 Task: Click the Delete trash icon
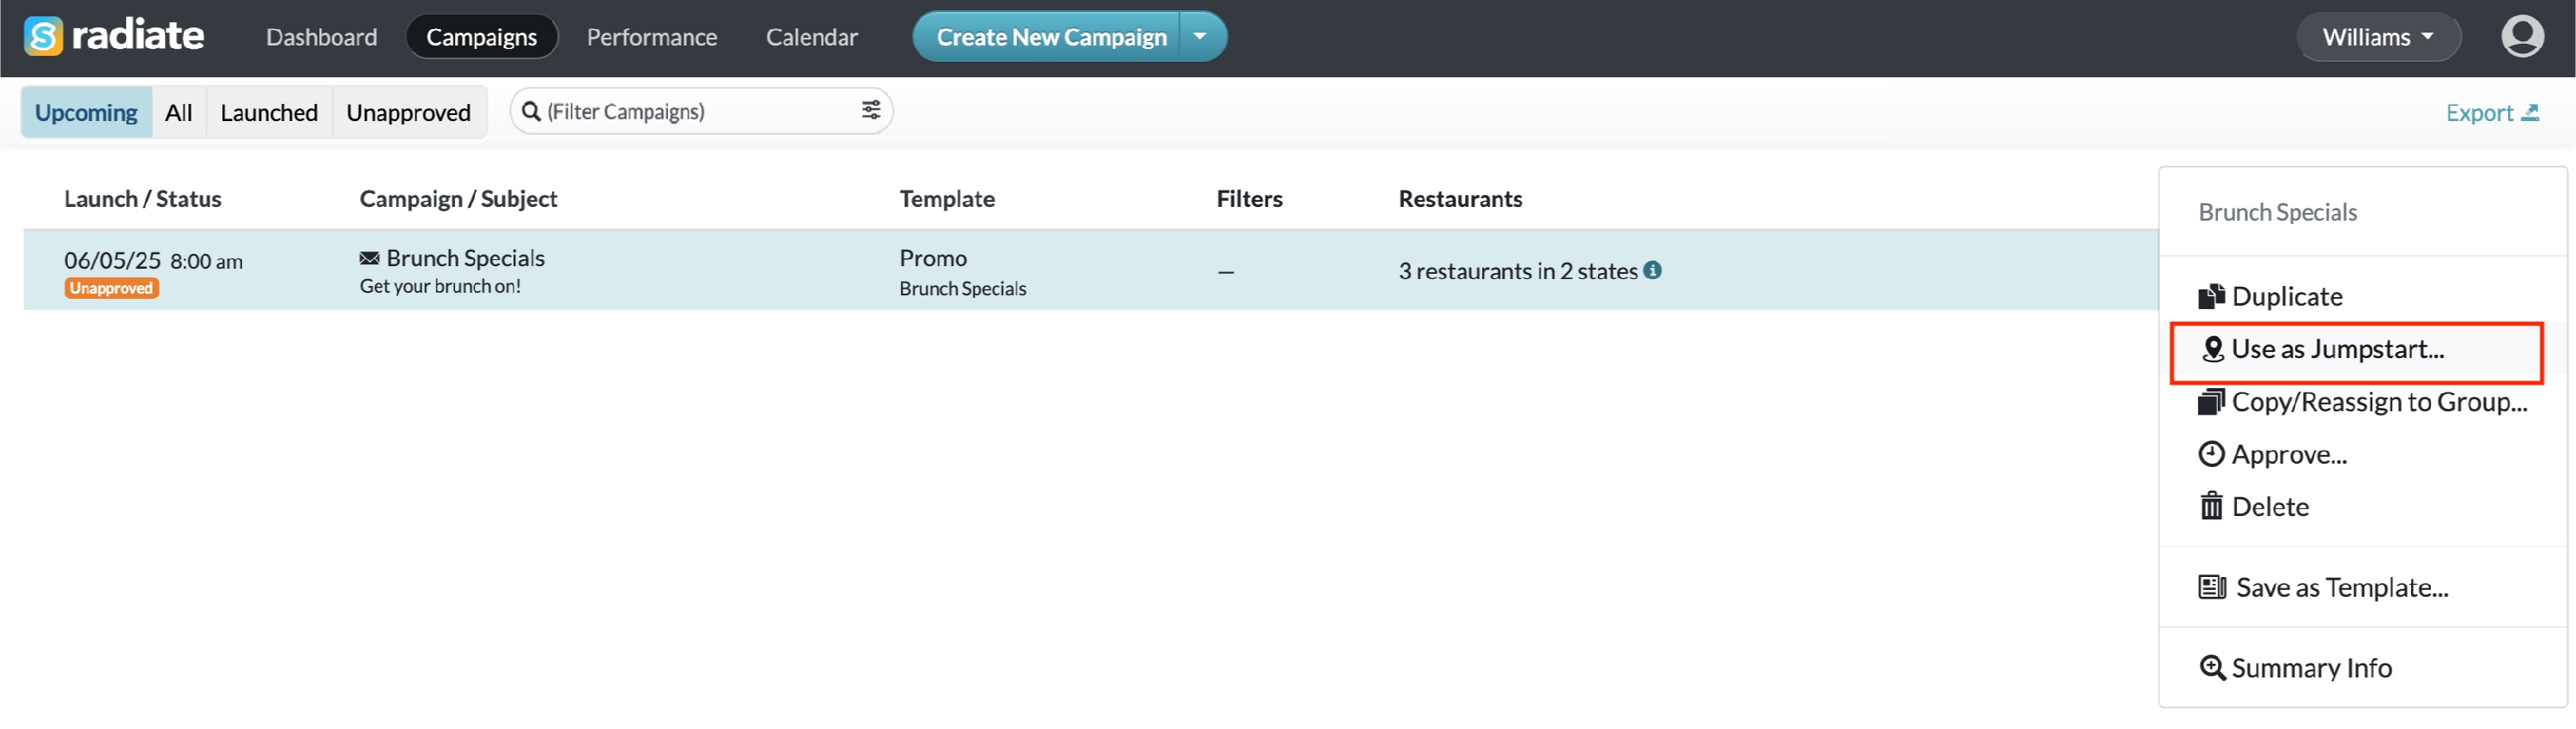(x=2211, y=506)
